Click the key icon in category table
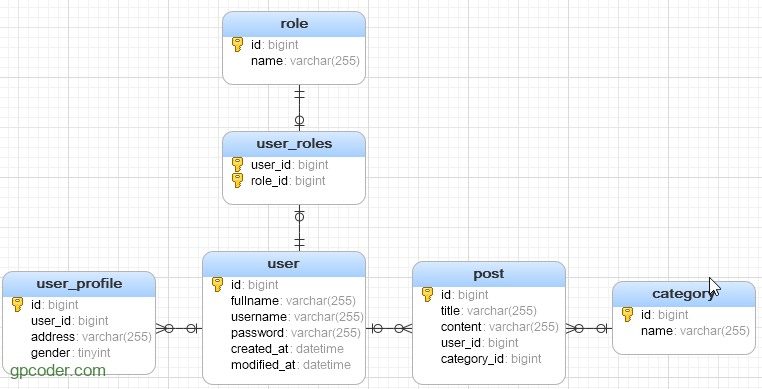This screenshot has width=762, height=389. tap(627, 315)
